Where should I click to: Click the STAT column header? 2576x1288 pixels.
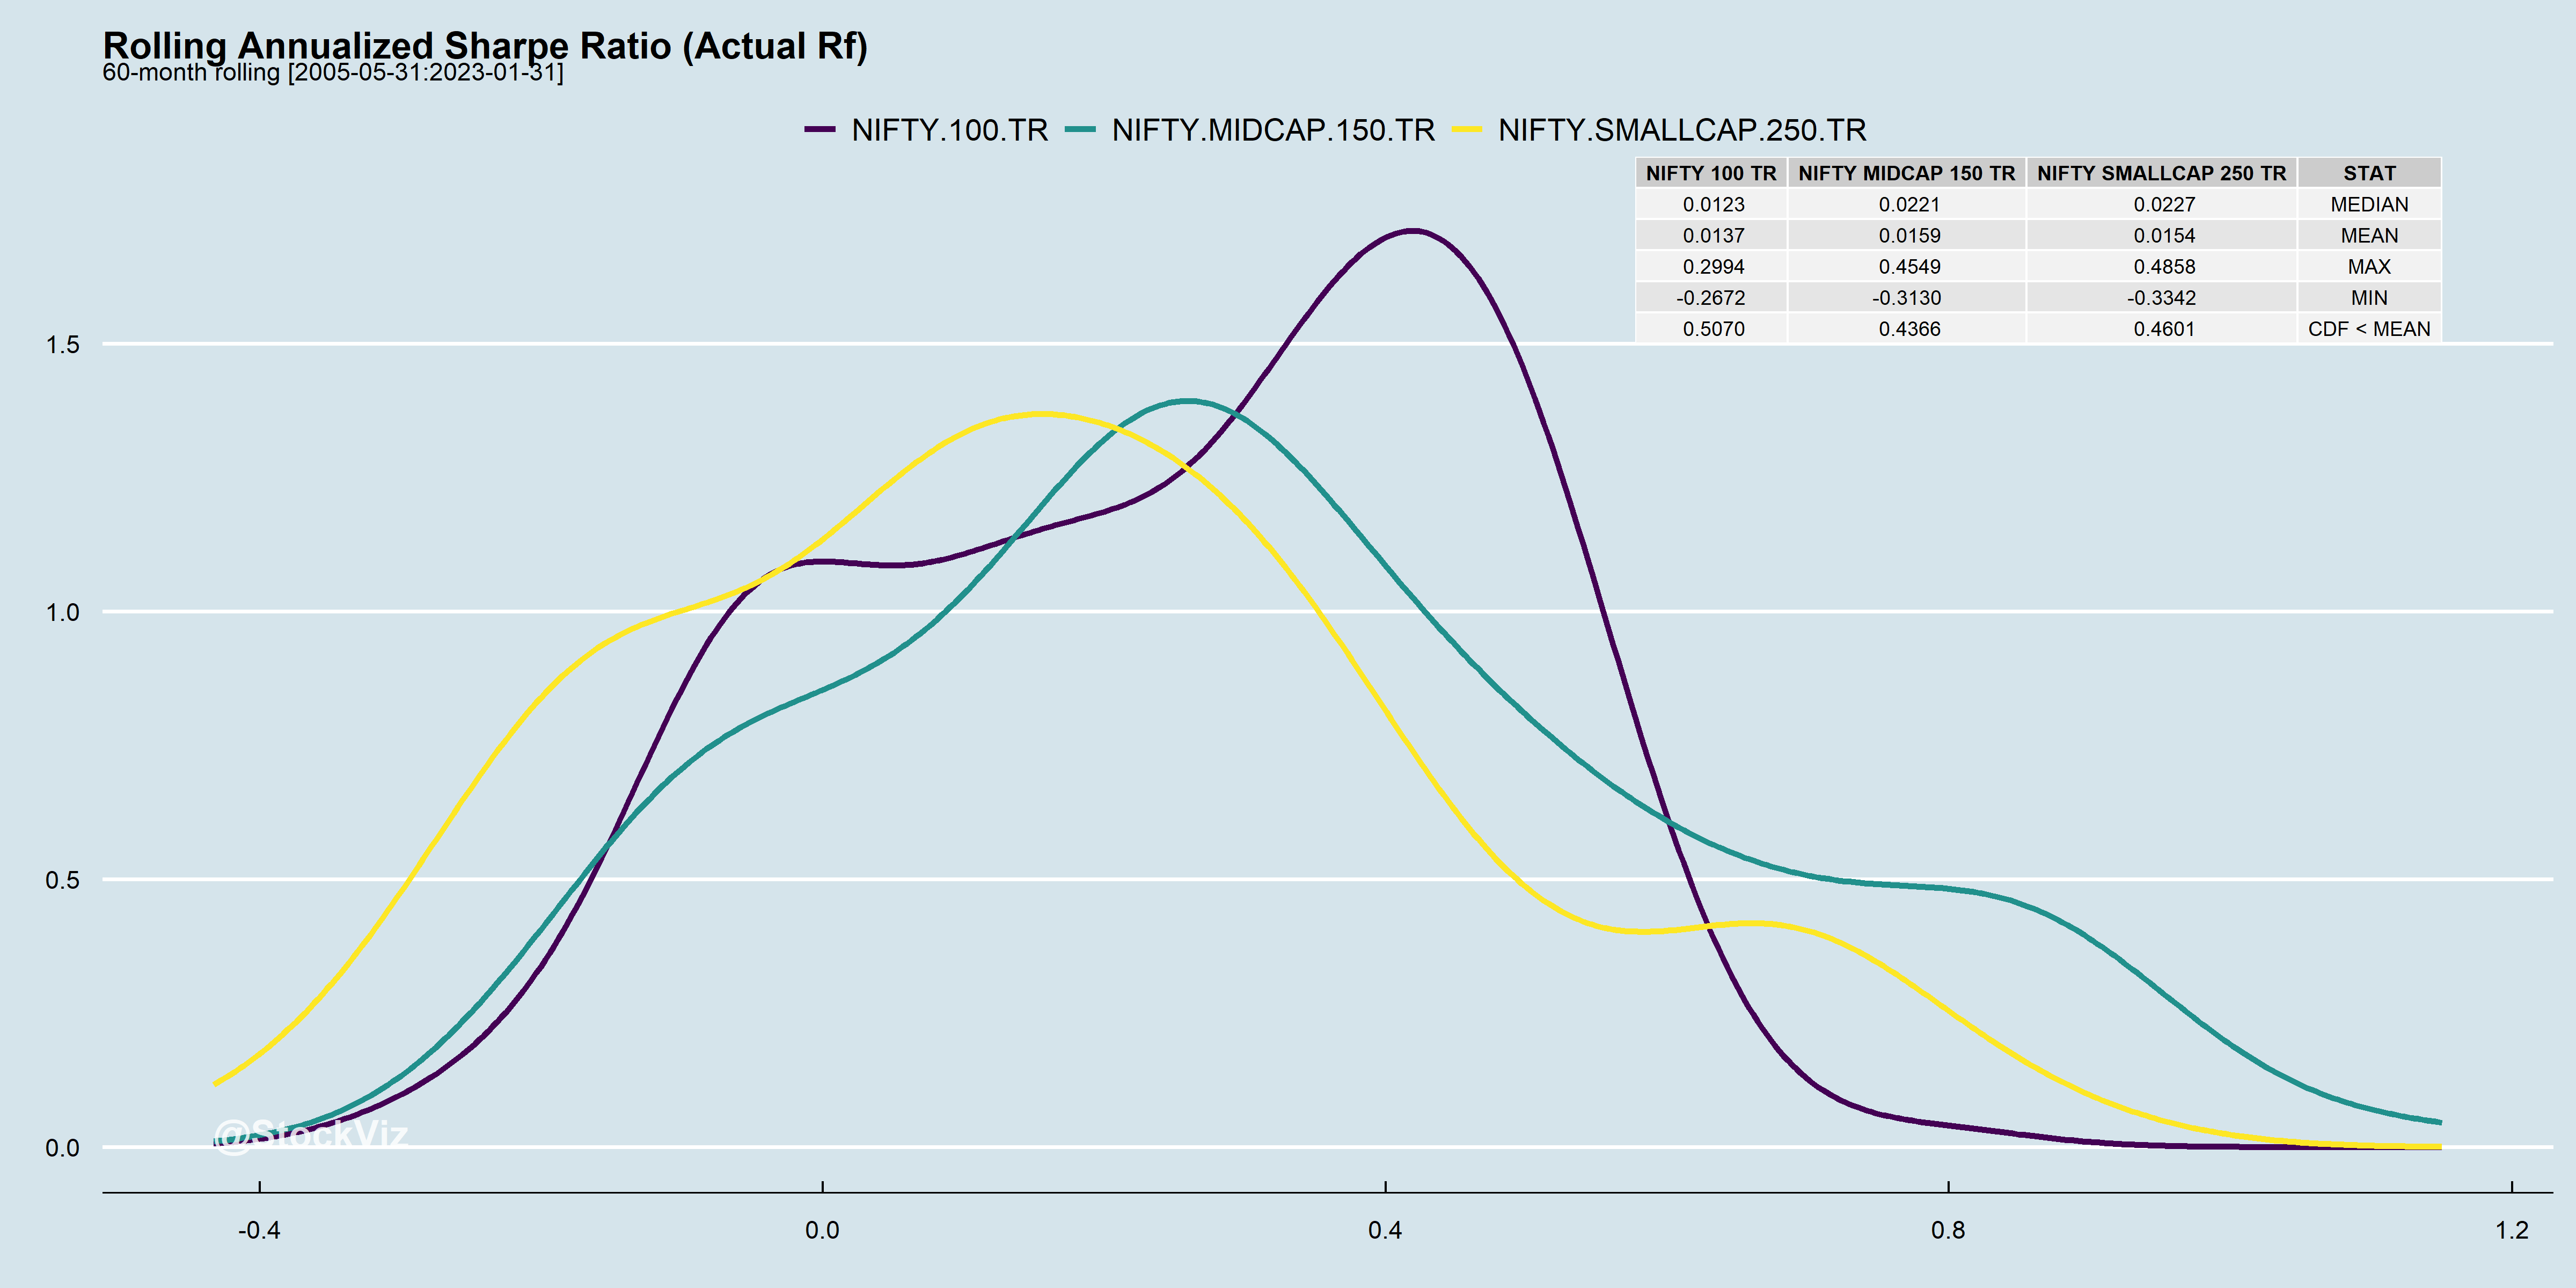coord(2369,173)
